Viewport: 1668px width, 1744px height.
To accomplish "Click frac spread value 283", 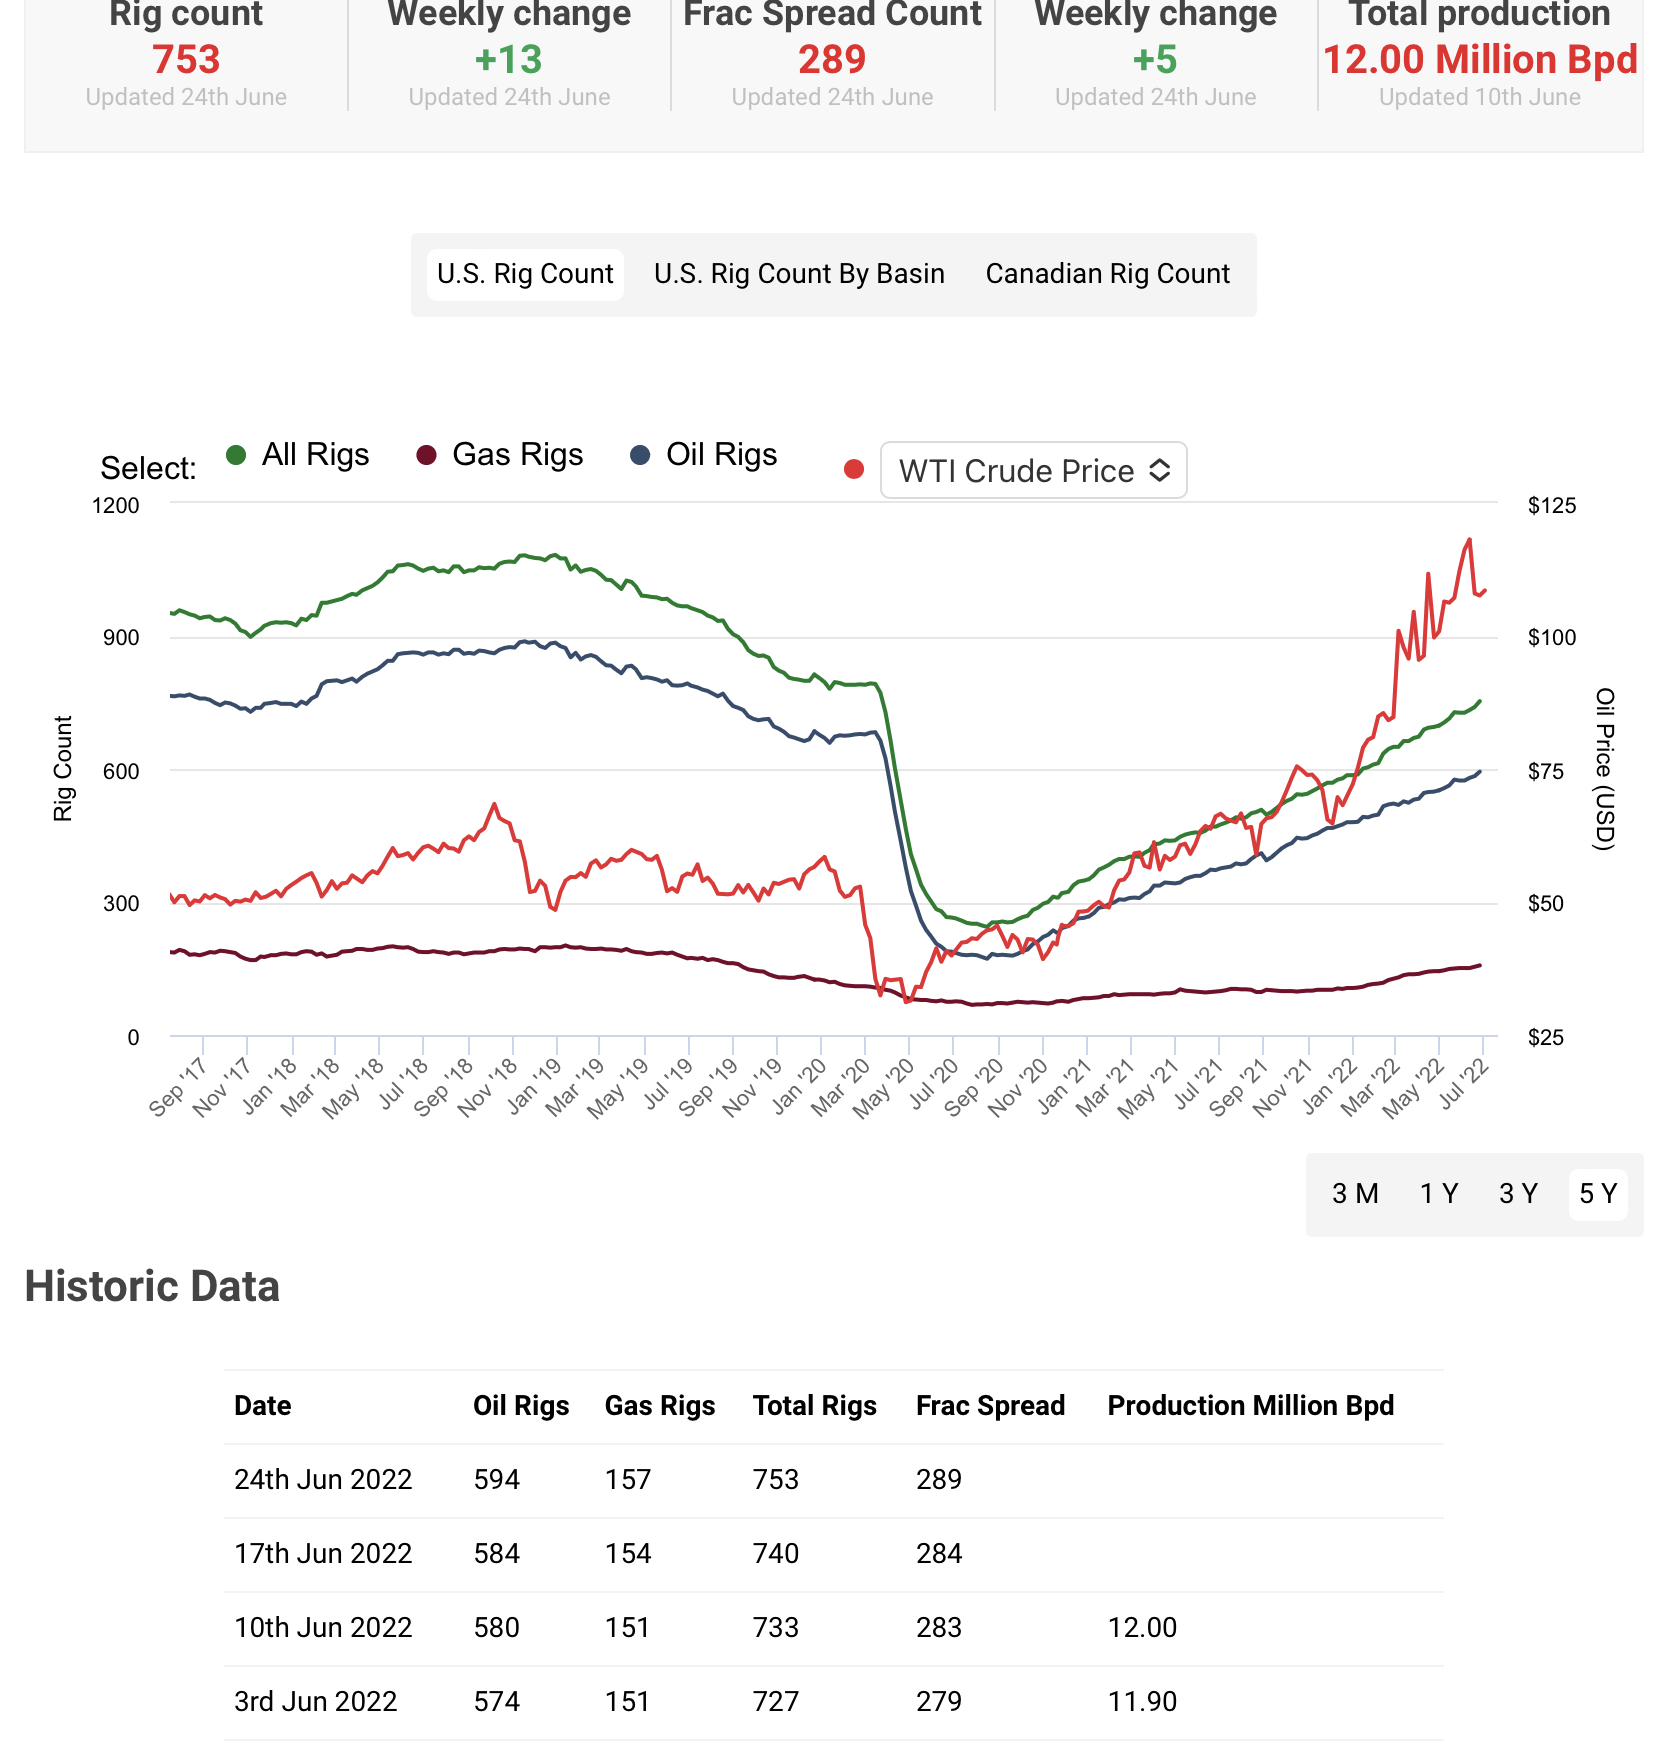I will [939, 1628].
